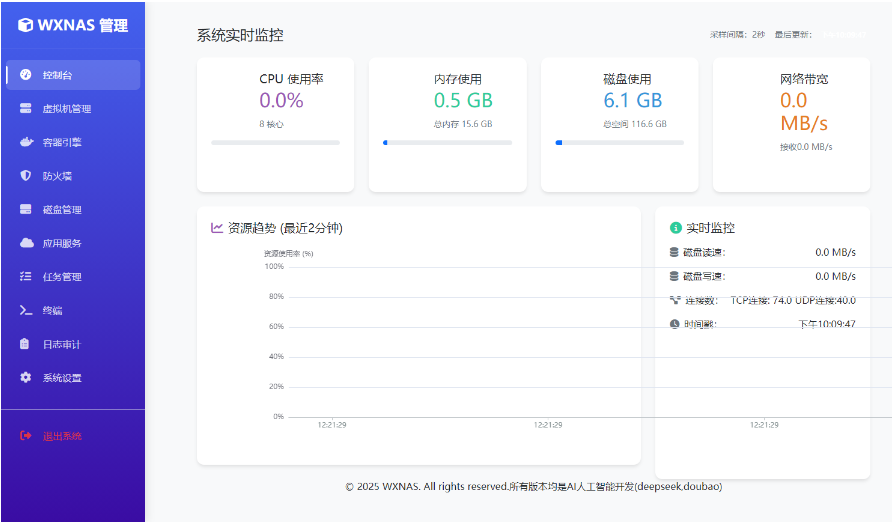Click the 内存使用 progress bar
The width and height of the screenshot is (892, 522).
[x=447, y=143]
